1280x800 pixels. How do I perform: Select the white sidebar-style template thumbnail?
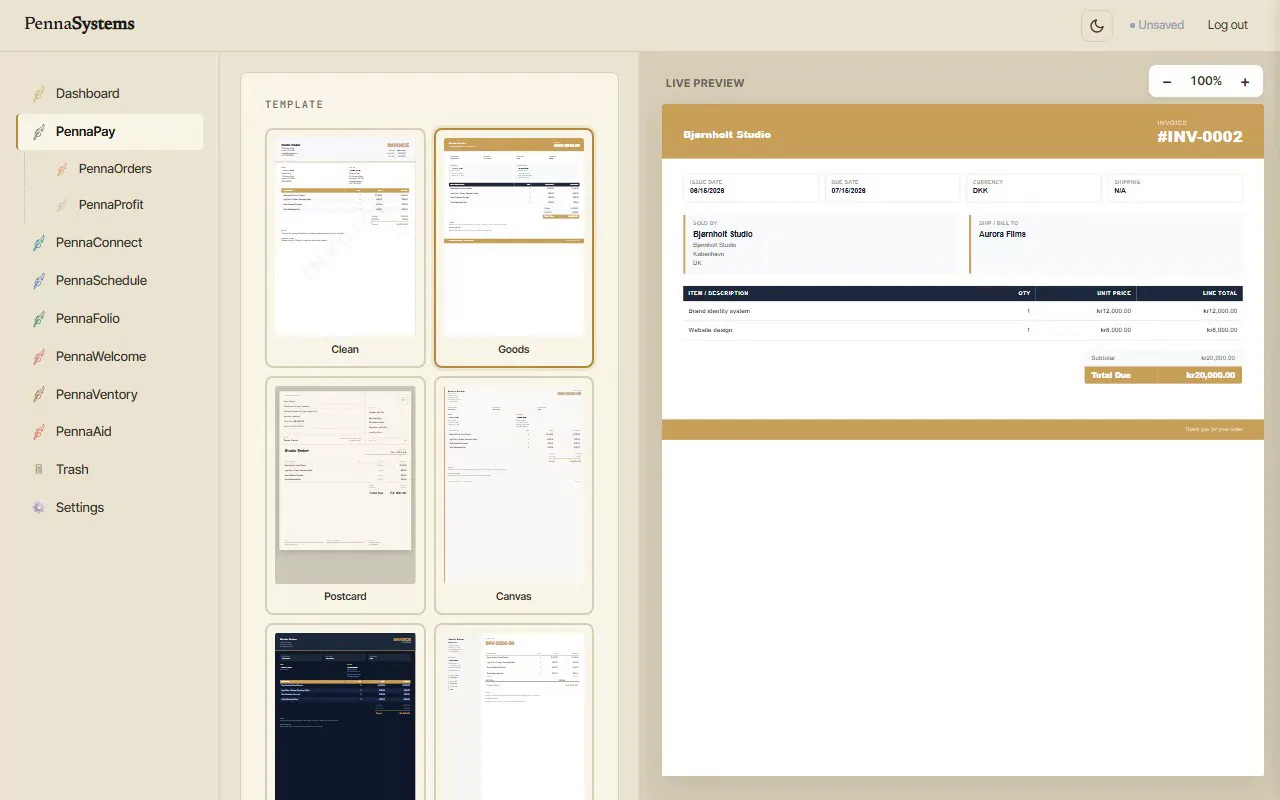pos(514,712)
